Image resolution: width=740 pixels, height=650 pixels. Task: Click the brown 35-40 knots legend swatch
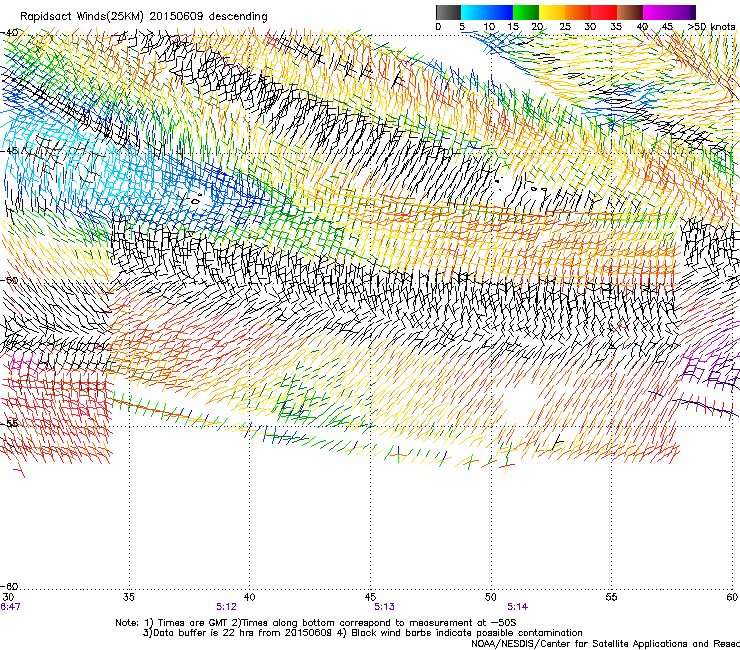pyautogui.click(x=630, y=12)
